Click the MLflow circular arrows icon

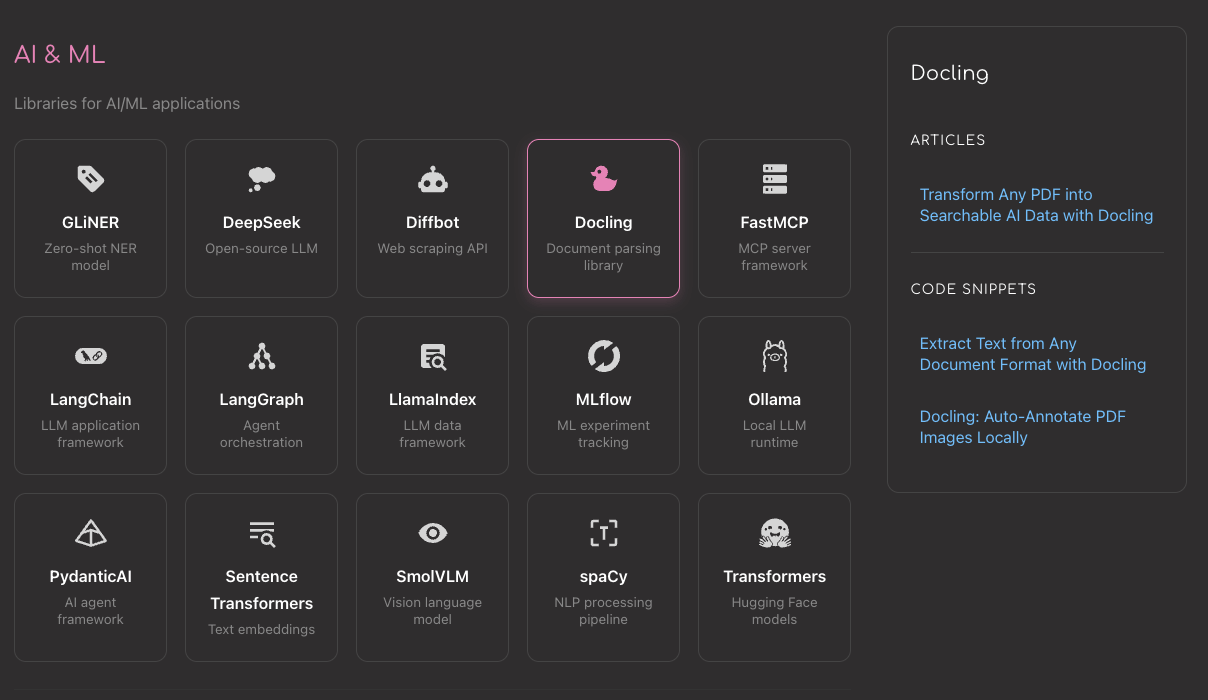pyautogui.click(x=603, y=356)
